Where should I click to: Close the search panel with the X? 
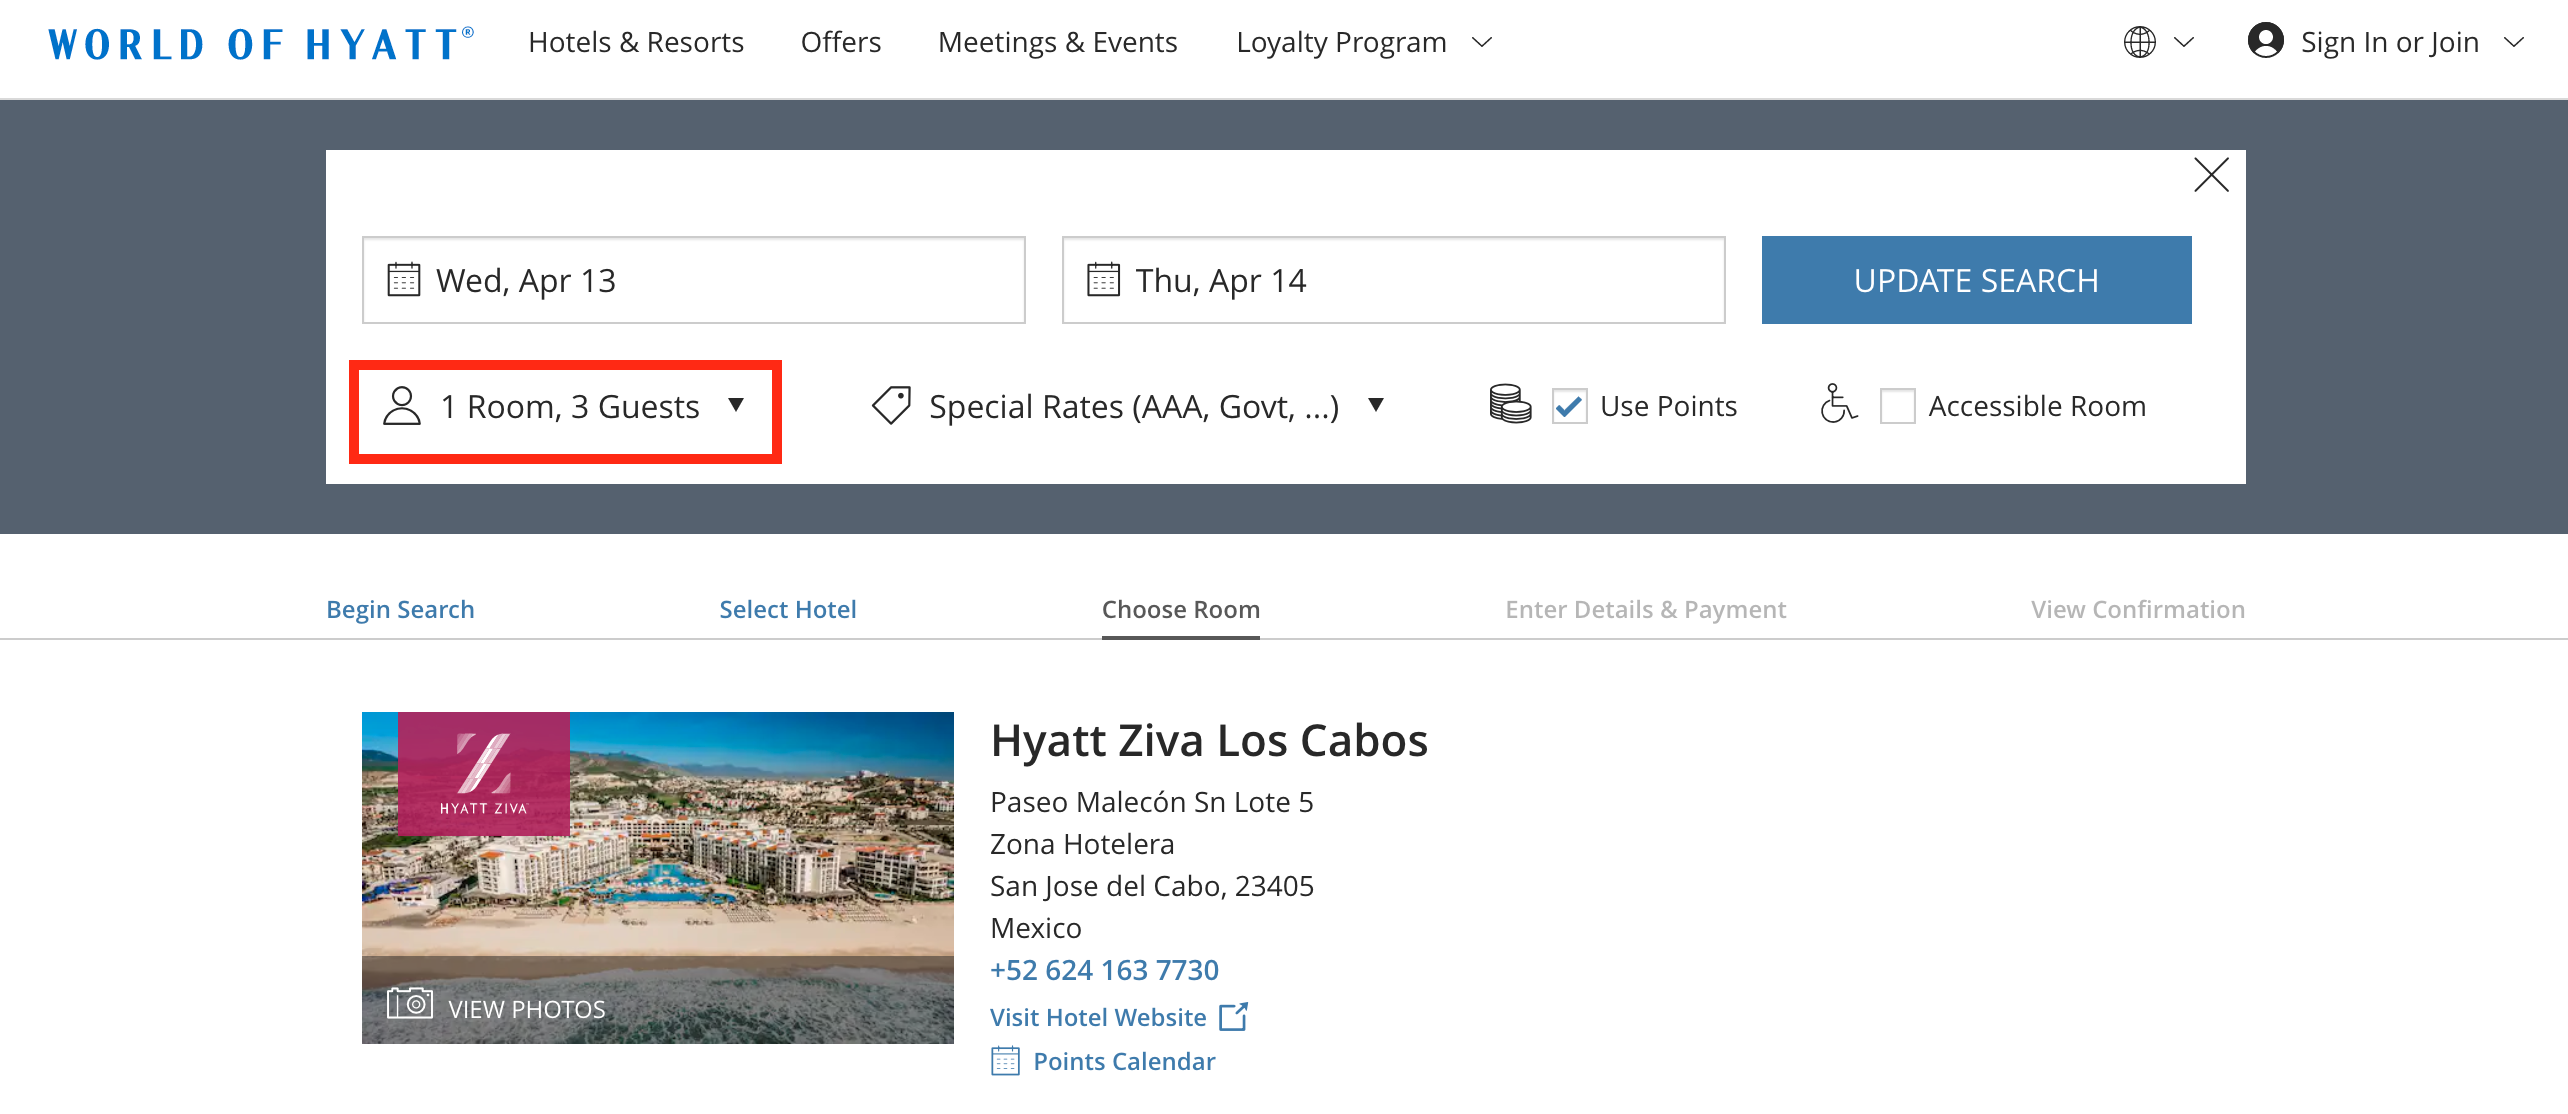click(2211, 175)
